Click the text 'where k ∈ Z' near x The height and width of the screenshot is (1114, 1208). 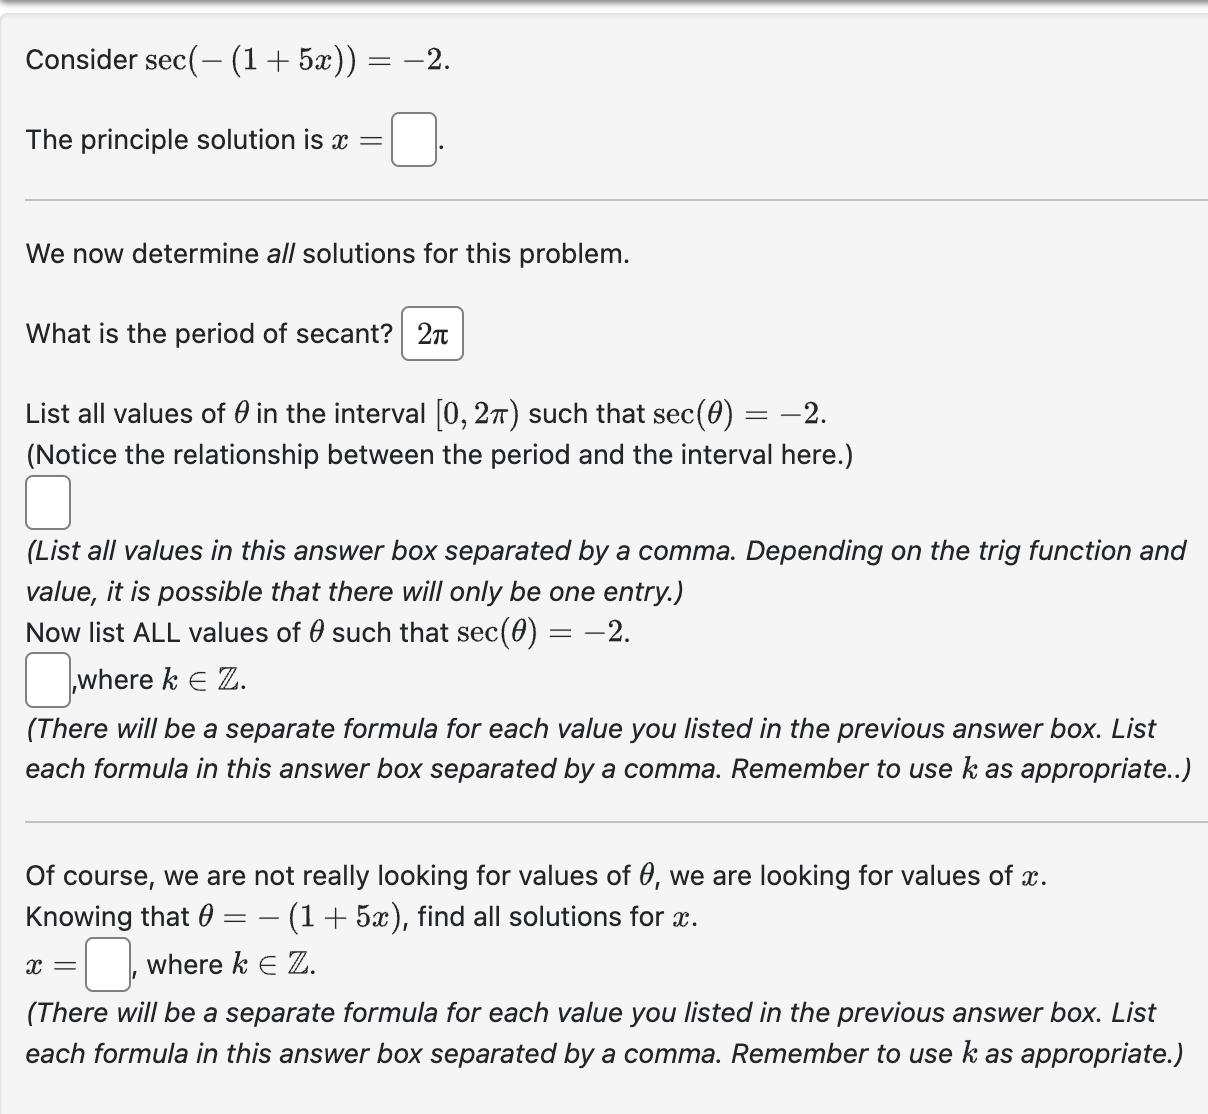226,964
